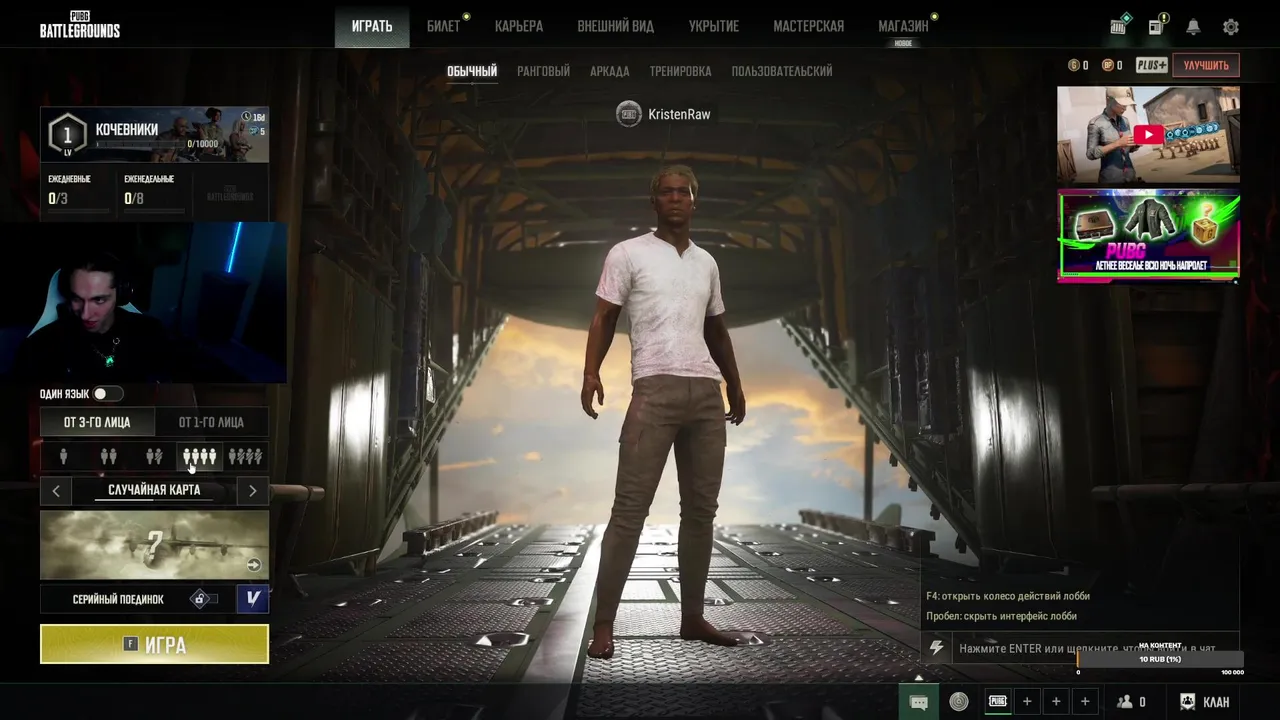Open friends list showing 0
The image size is (1280, 720).
point(1131,702)
